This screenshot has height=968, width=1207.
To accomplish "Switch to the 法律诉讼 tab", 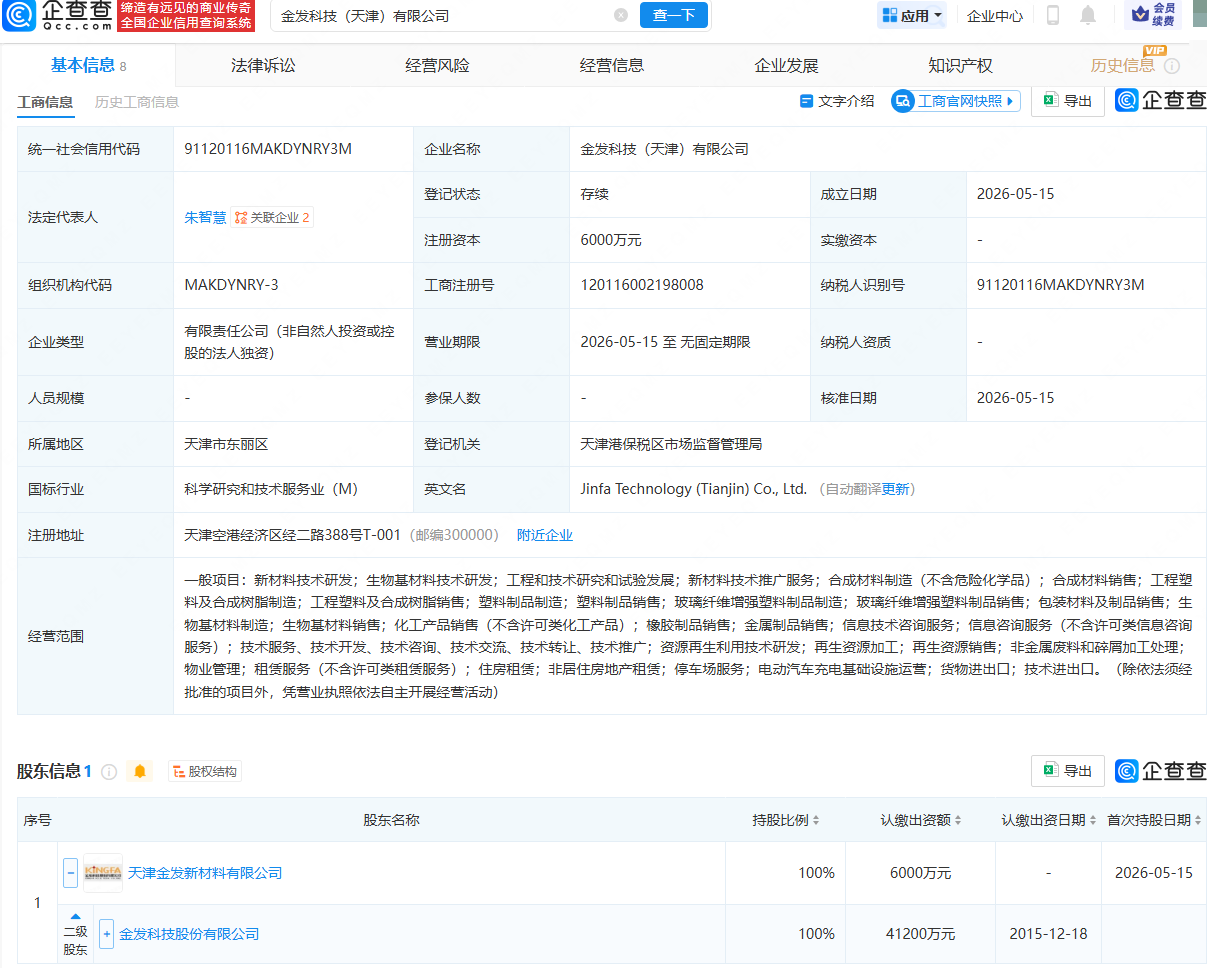I will [x=263, y=66].
